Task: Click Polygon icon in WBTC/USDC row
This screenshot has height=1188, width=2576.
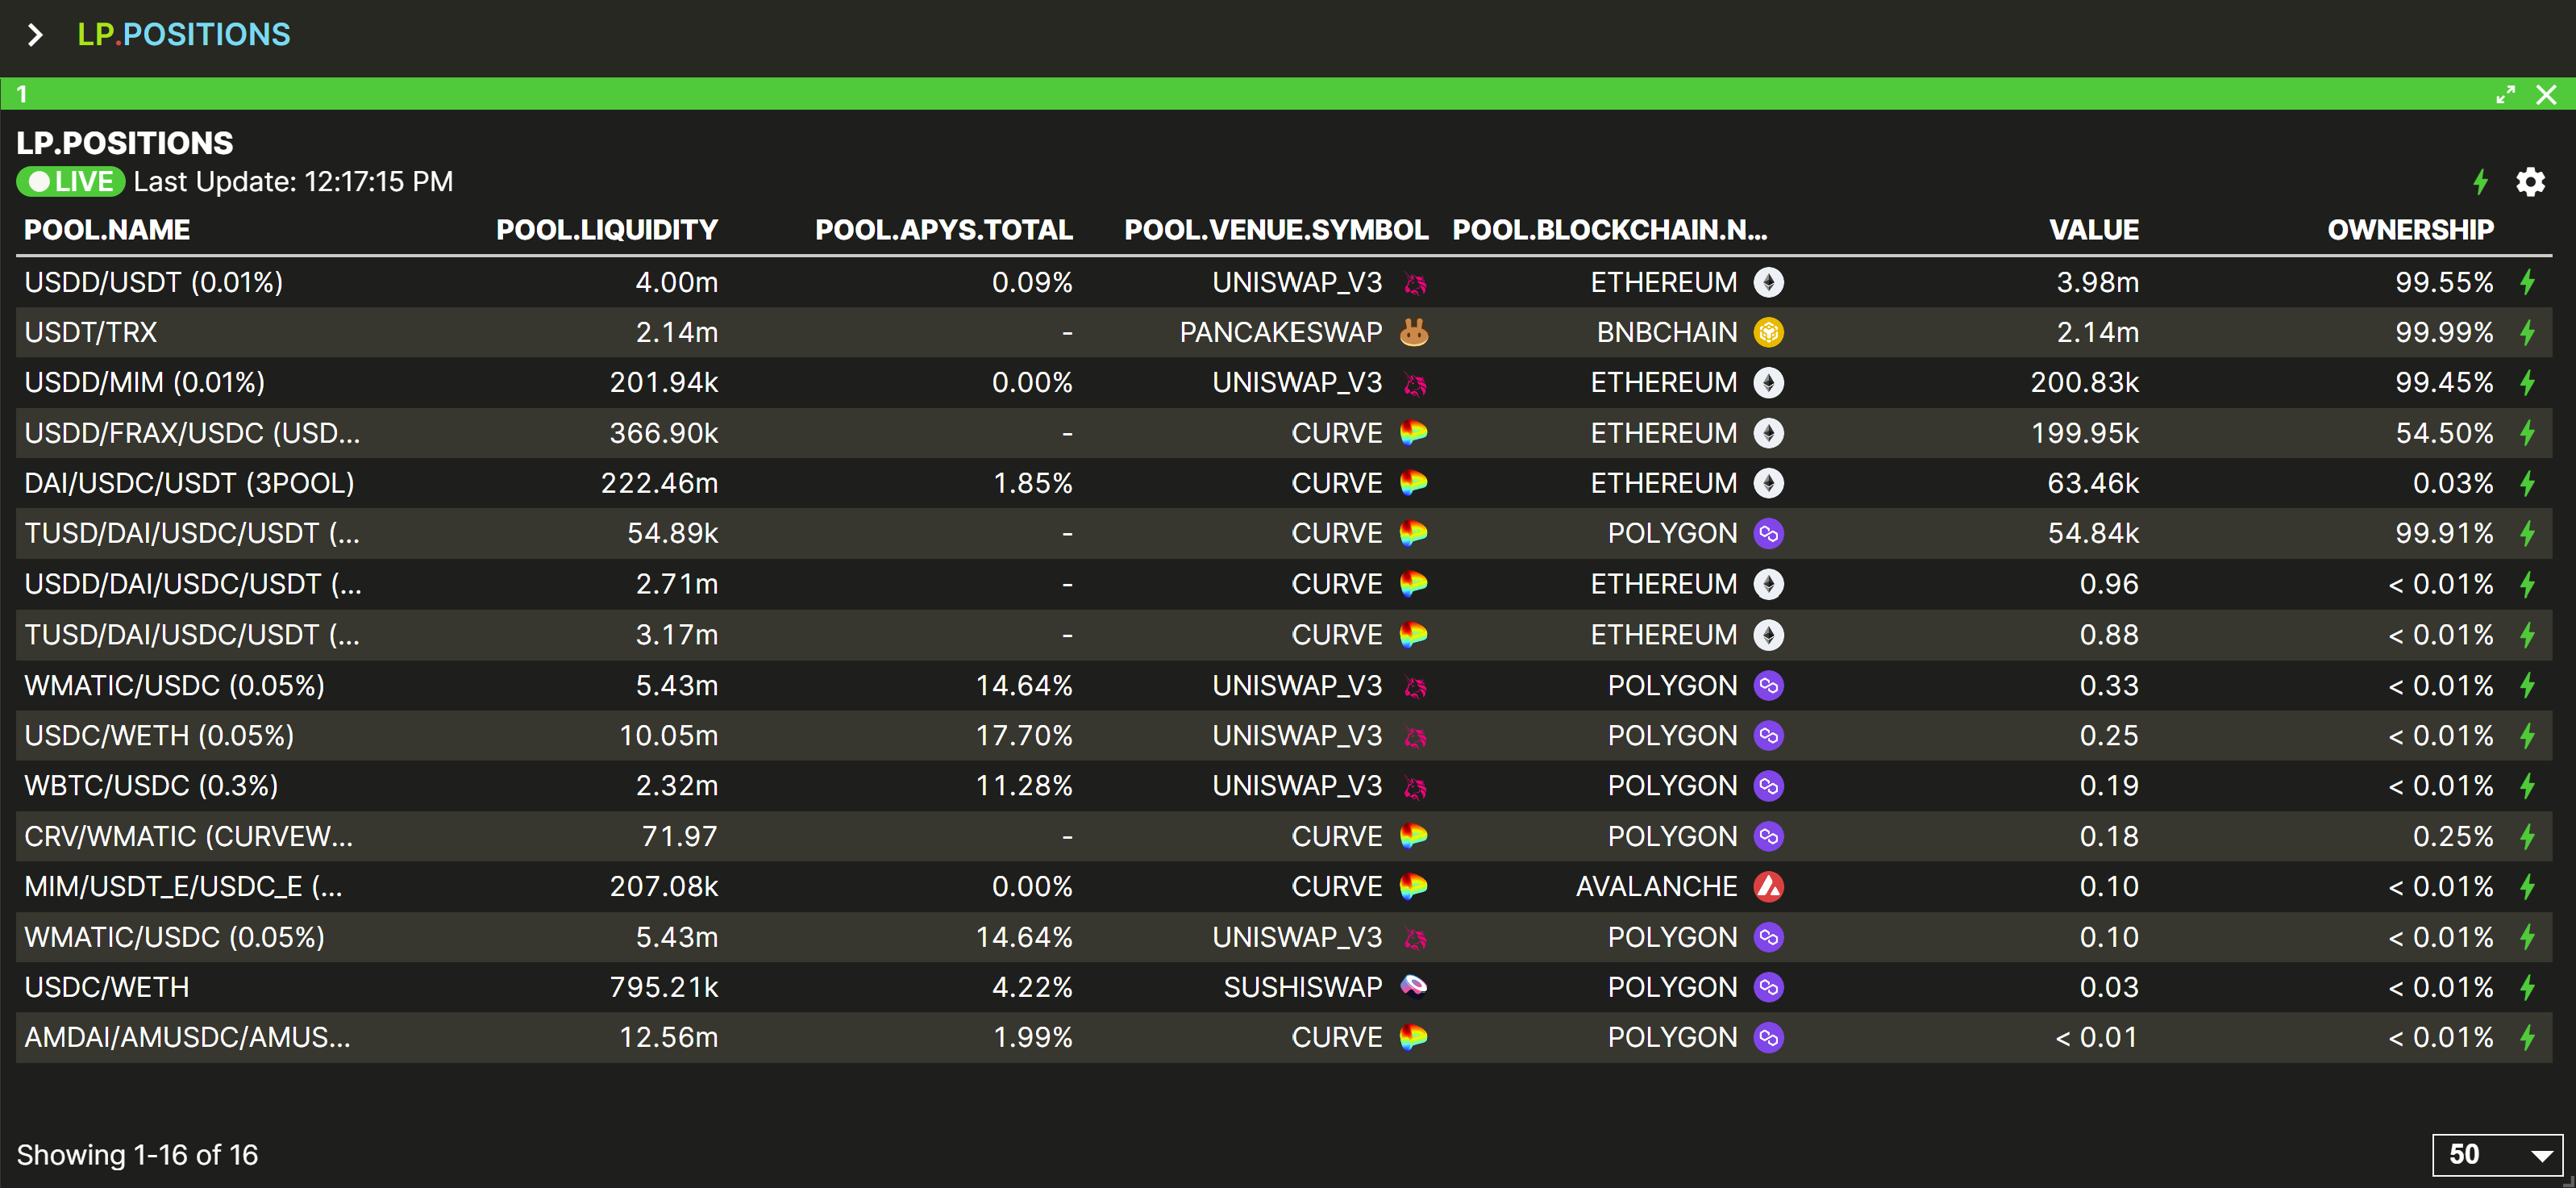Action: point(1768,786)
